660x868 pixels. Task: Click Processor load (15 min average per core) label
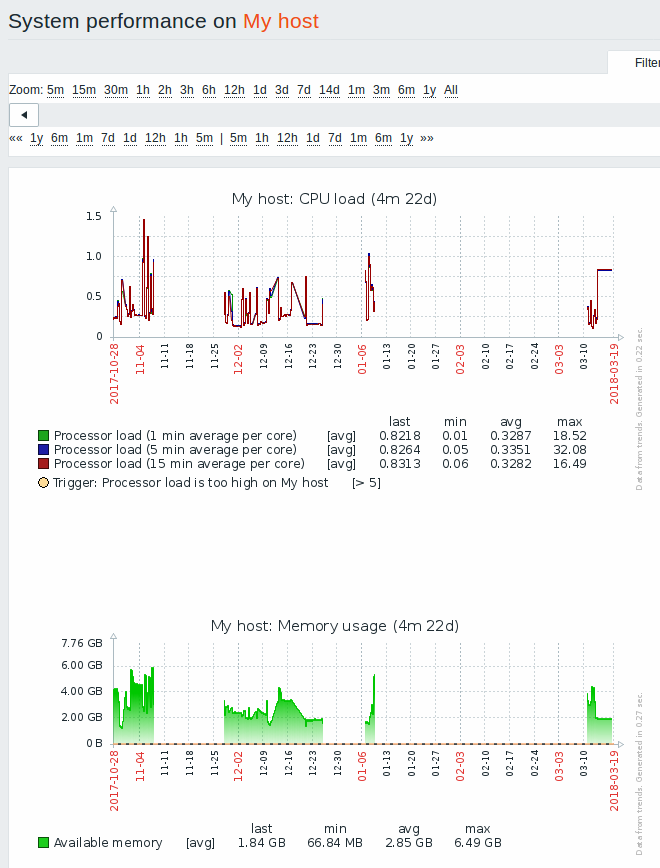(x=179, y=463)
